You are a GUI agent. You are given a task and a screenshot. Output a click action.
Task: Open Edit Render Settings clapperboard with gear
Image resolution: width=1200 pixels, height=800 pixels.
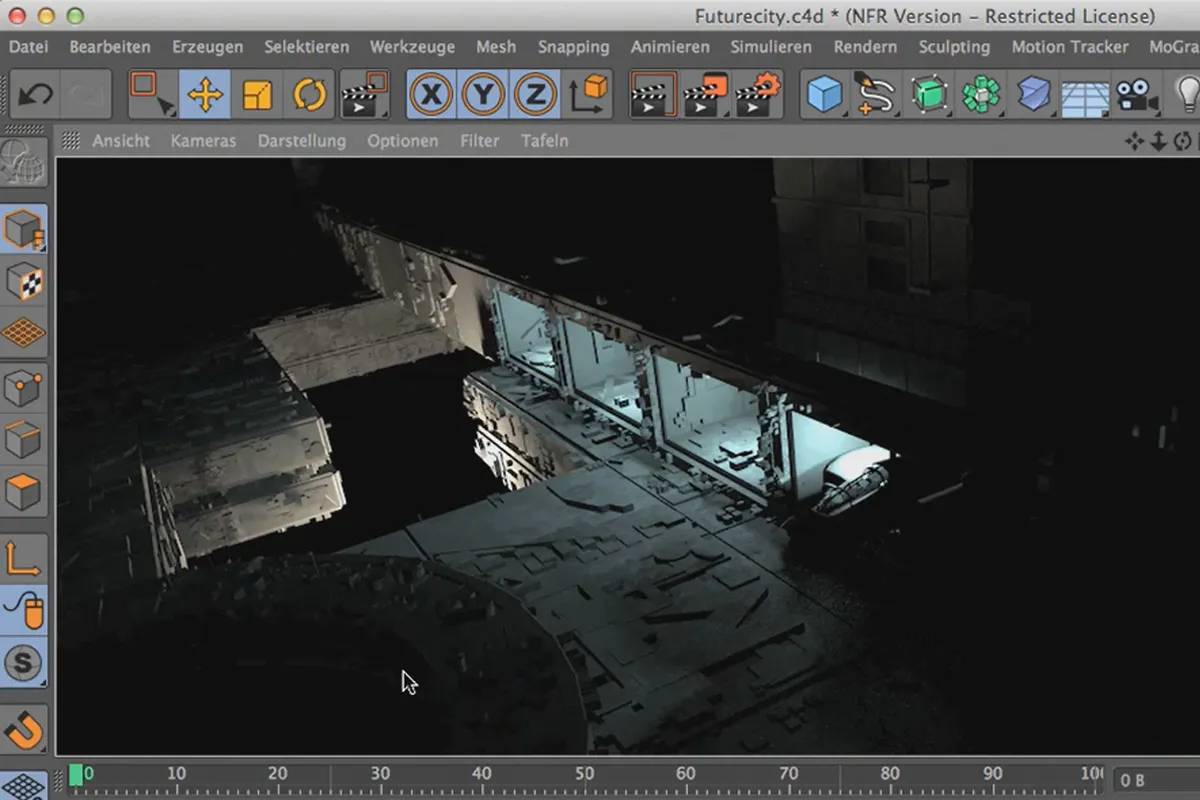pos(758,96)
